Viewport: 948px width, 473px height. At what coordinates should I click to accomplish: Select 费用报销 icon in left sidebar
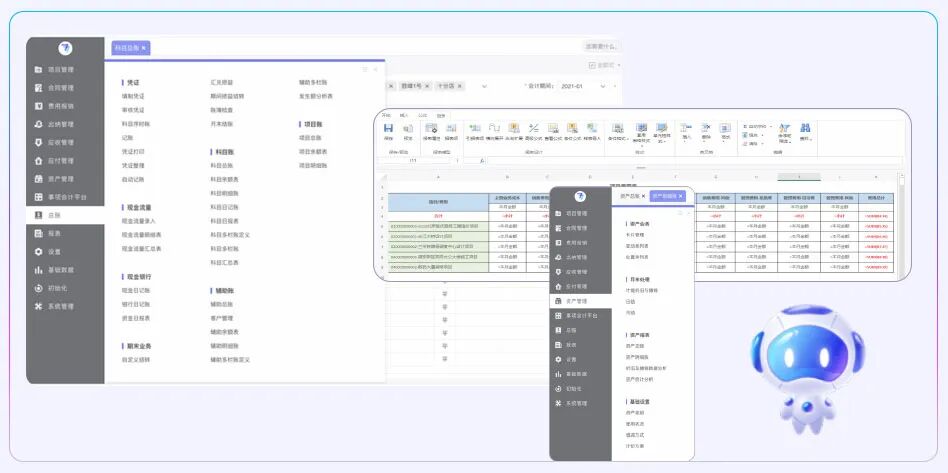pyautogui.click(x=38, y=106)
